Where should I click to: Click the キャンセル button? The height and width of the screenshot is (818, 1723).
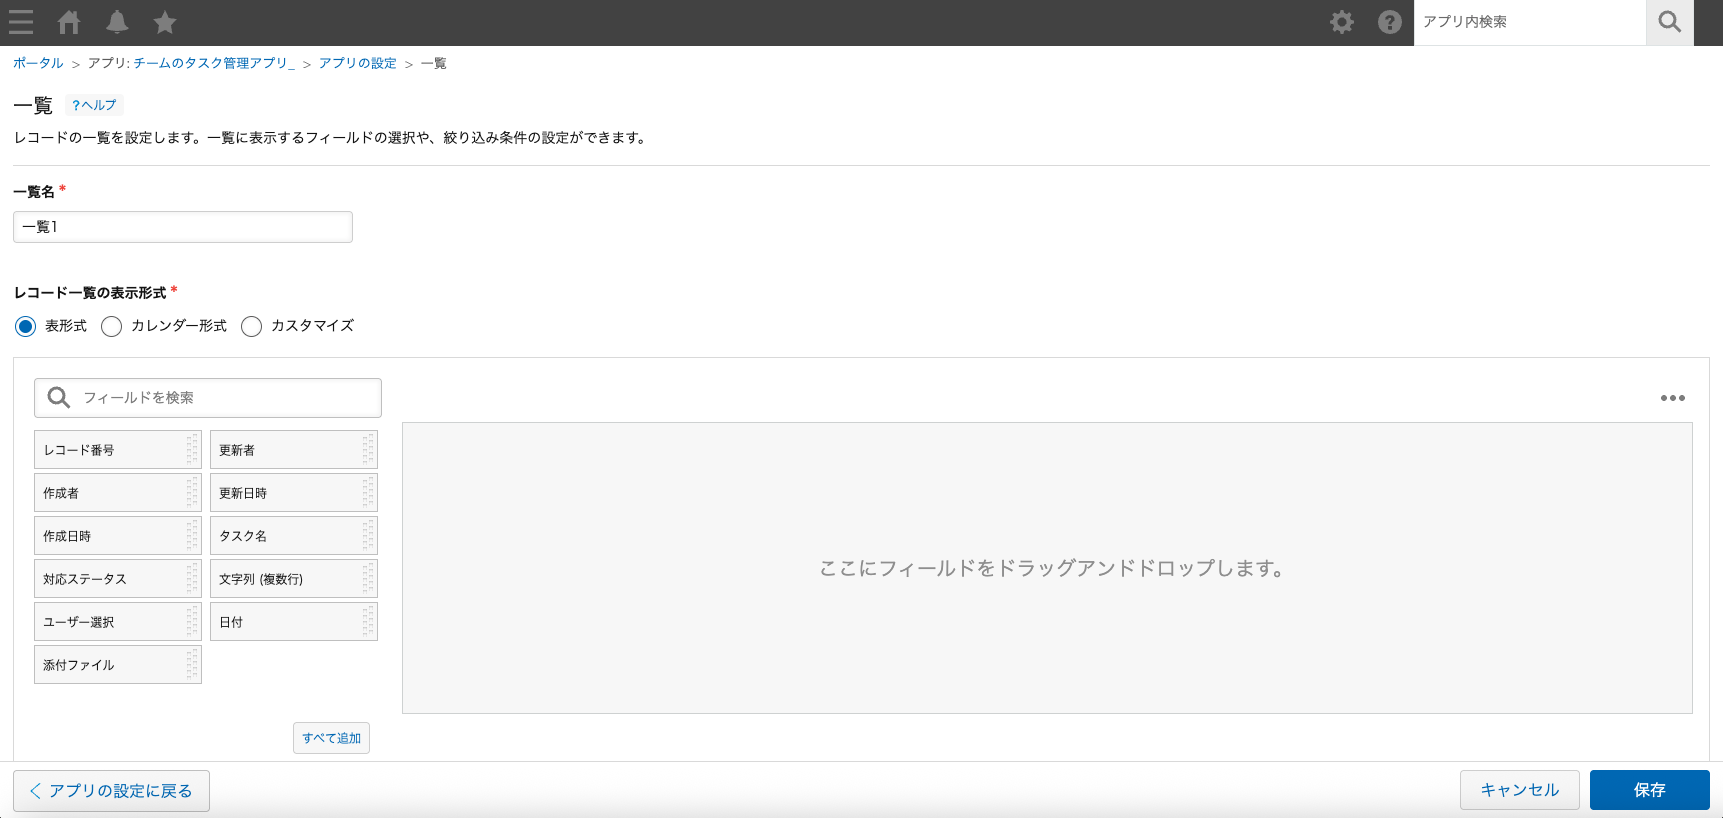[x=1519, y=790]
